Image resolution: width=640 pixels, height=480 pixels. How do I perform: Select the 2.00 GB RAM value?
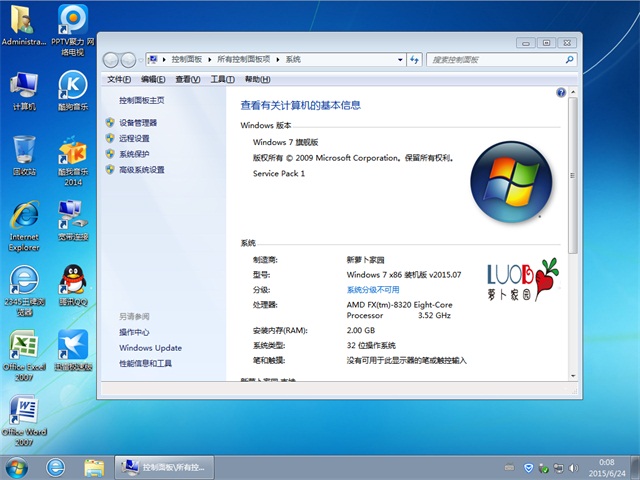[360, 330]
